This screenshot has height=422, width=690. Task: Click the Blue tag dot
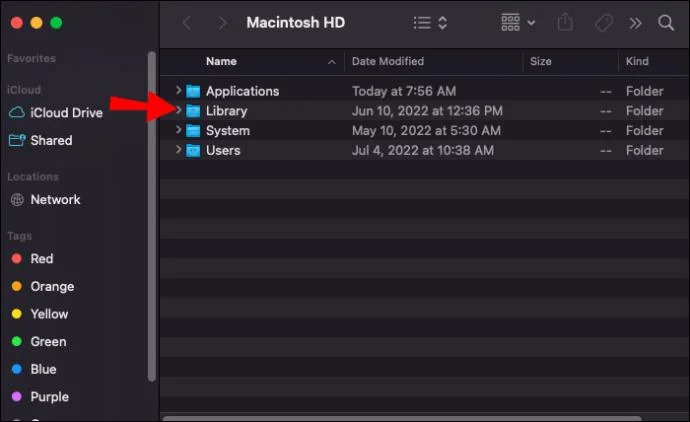tap(17, 369)
